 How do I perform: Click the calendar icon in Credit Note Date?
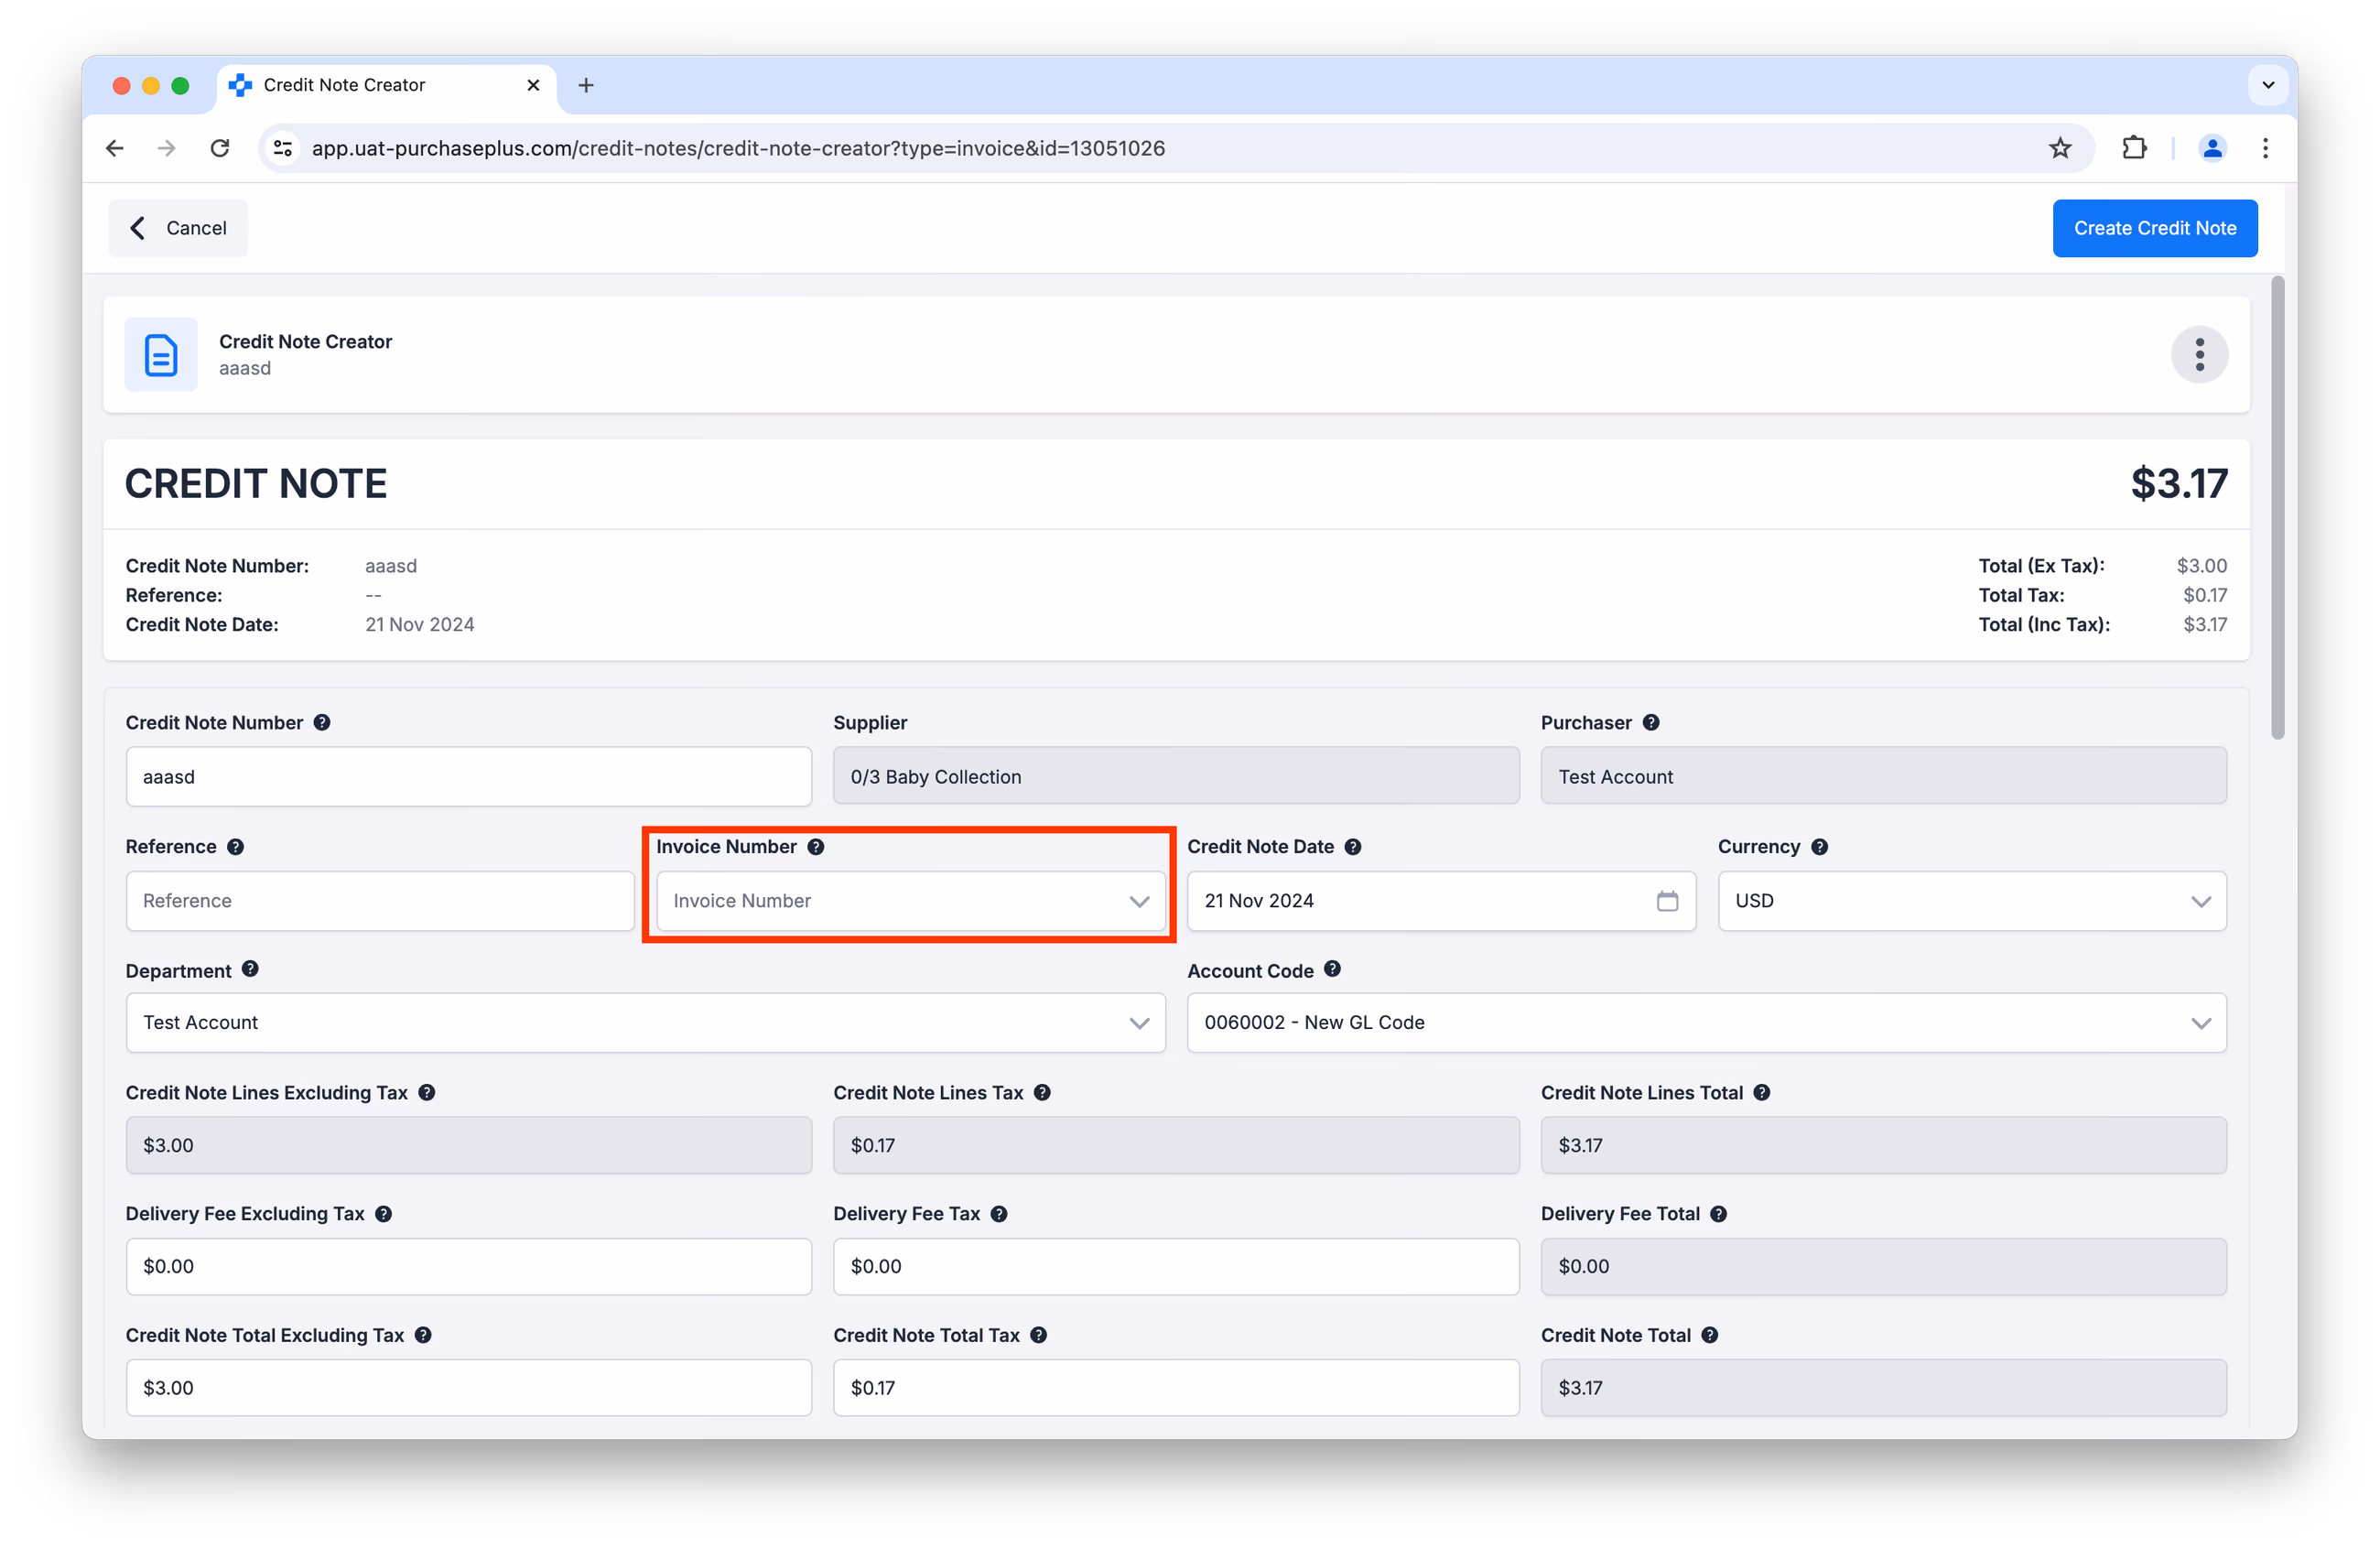coord(1667,901)
